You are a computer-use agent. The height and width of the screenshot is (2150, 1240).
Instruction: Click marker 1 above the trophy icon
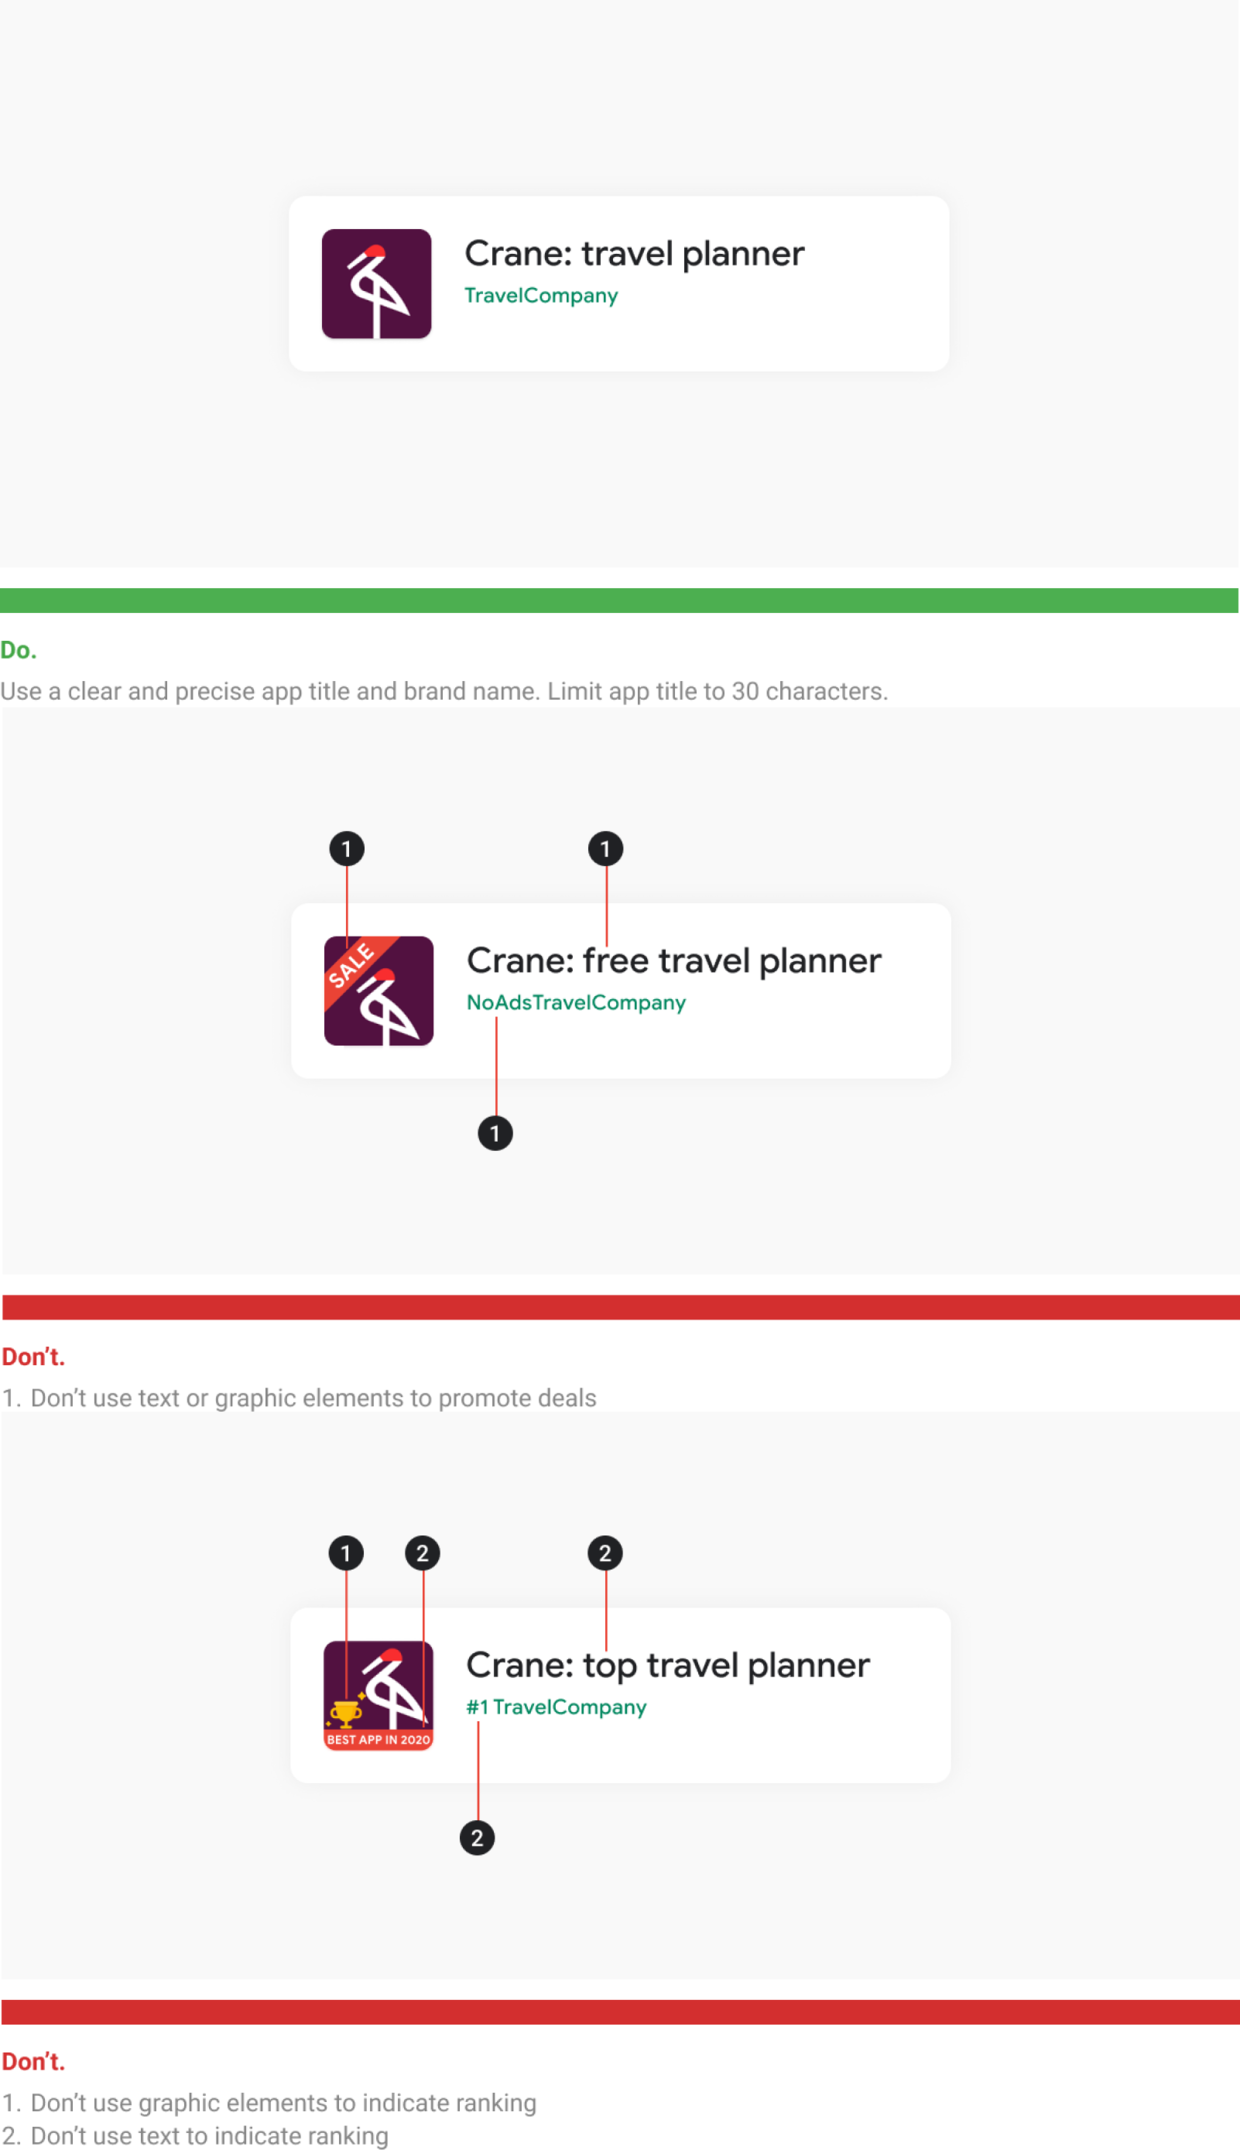[x=346, y=1553]
